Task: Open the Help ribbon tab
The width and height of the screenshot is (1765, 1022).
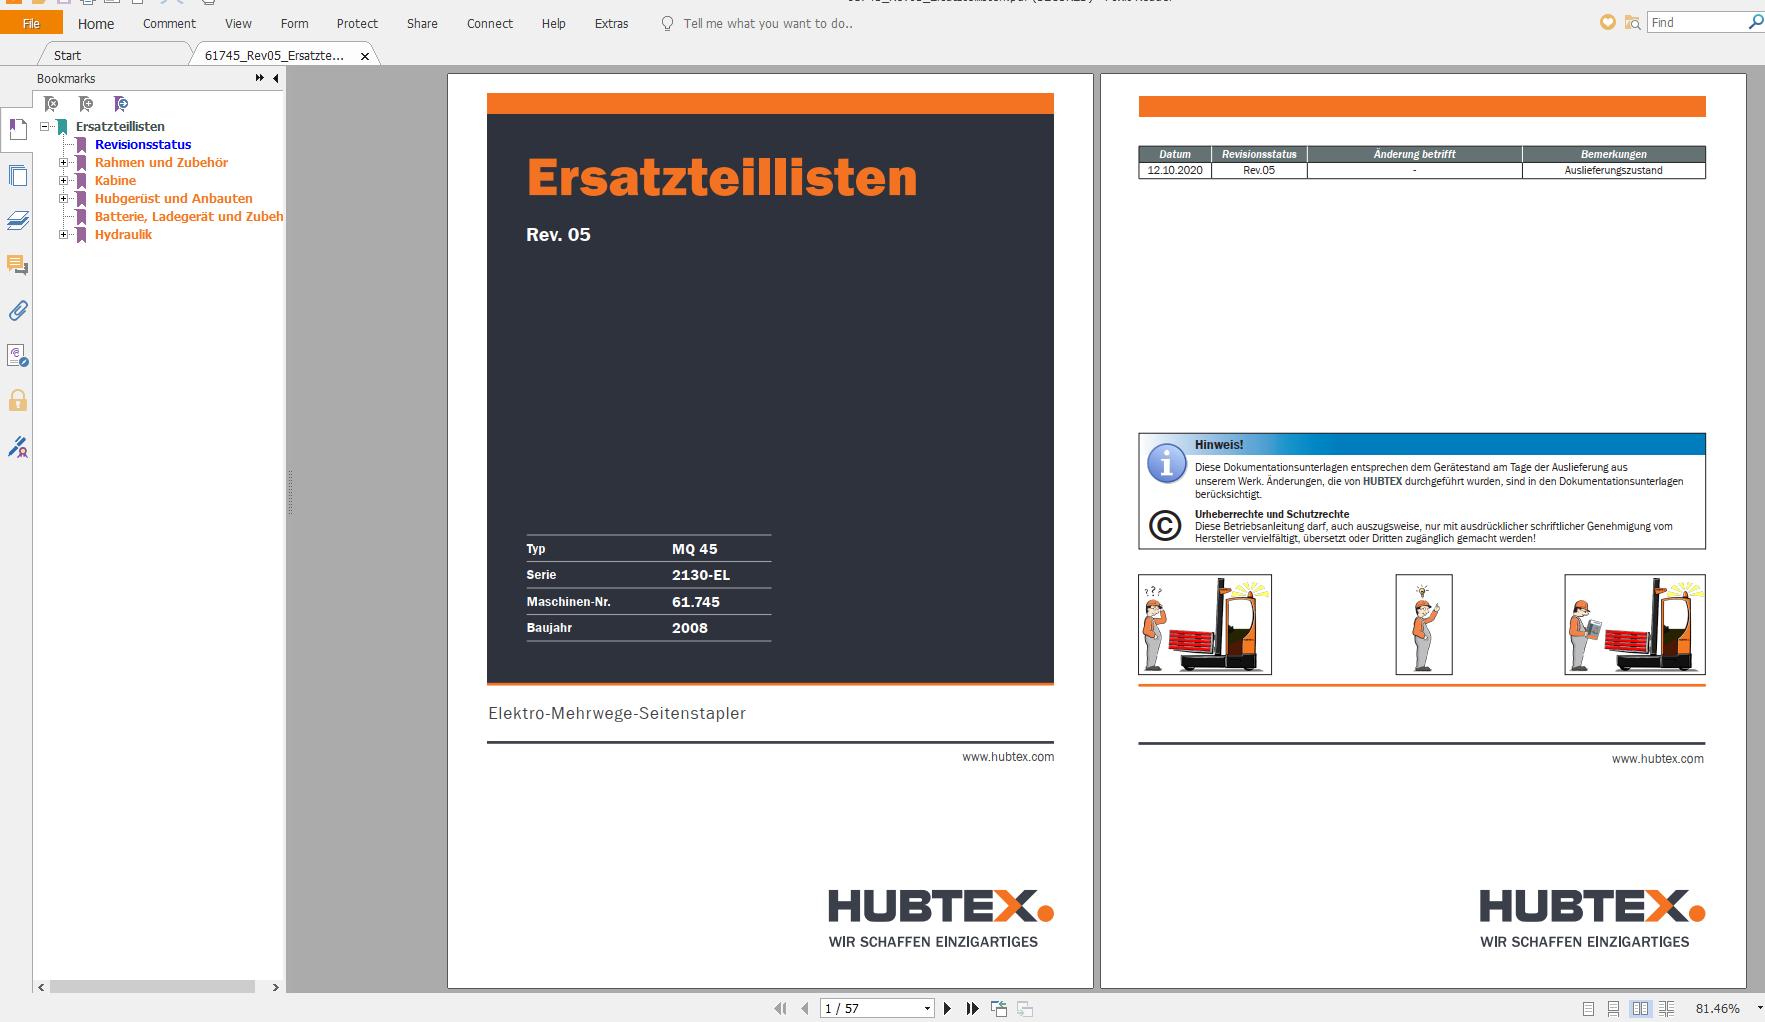Action: tap(553, 23)
